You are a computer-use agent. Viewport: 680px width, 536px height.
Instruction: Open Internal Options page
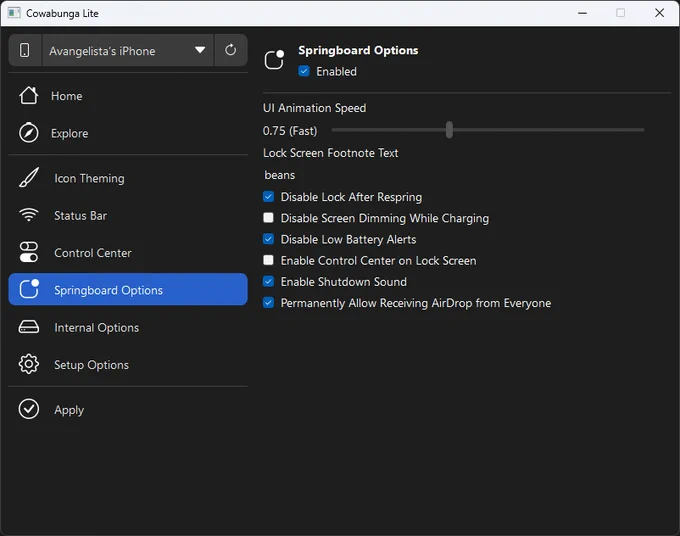[128, 327]
